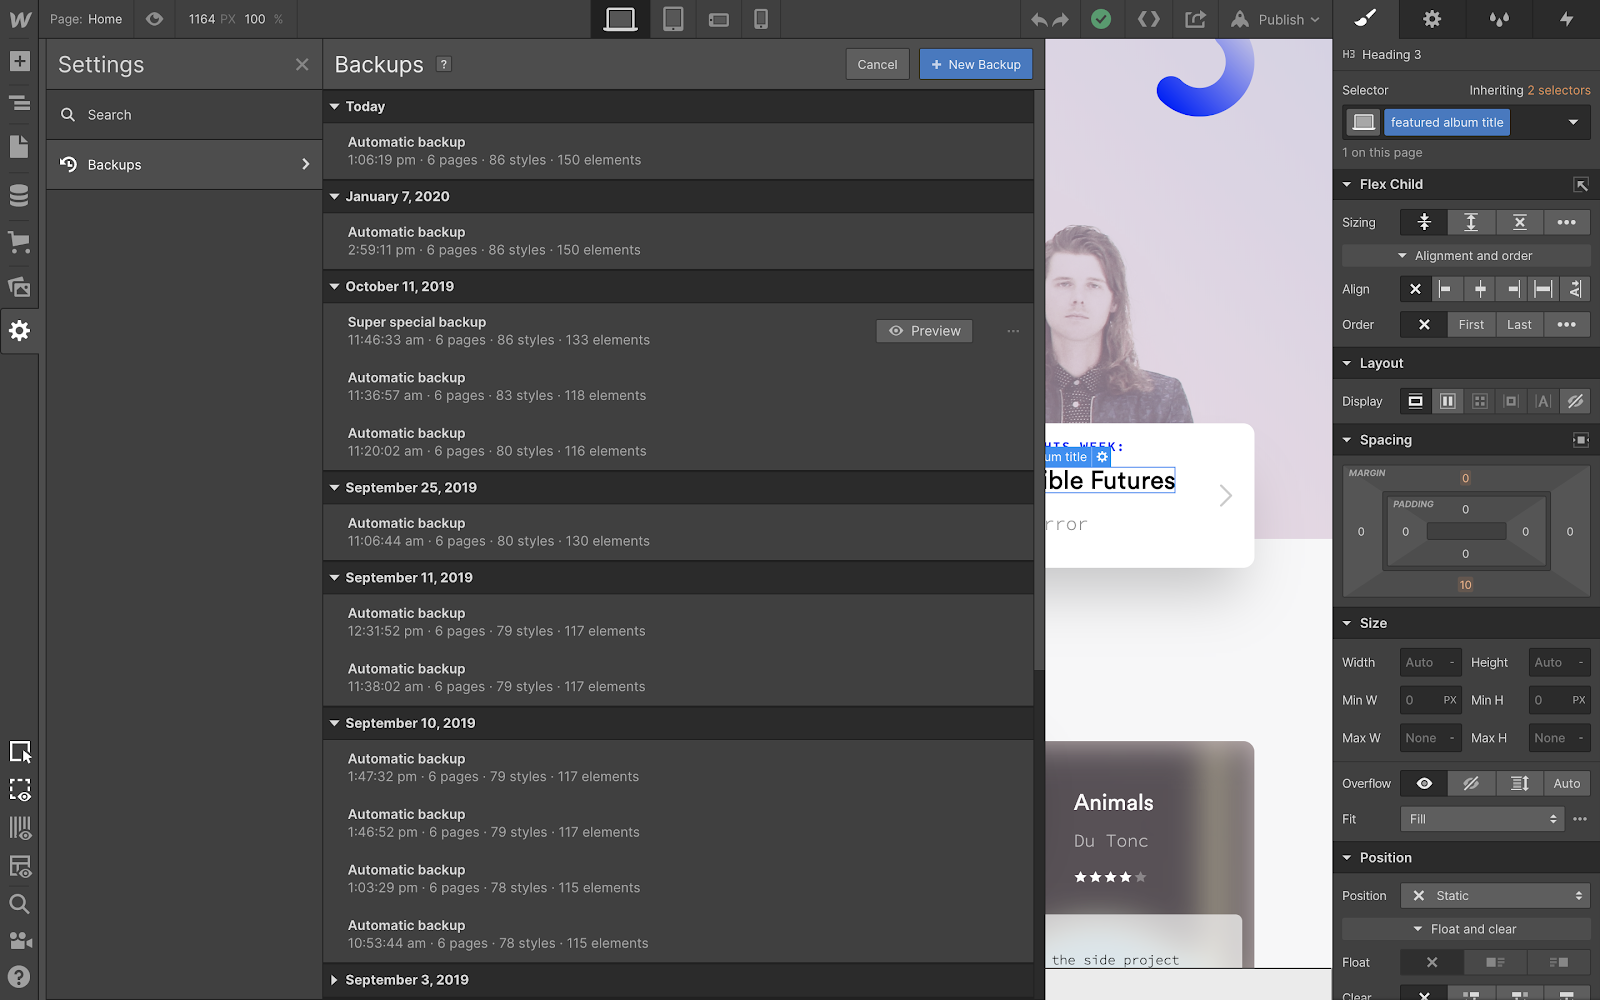1600x1000 pixels.
Task: Collapse the October 11, 2019 group
Action: click(x=335, y=287)
